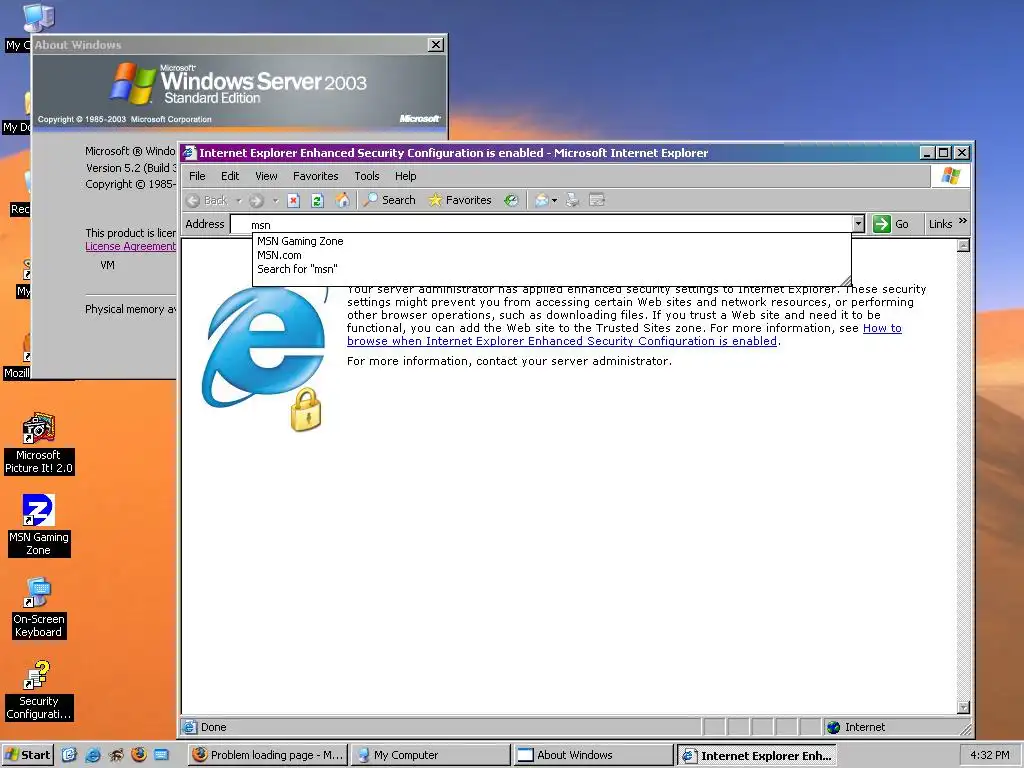This screenshot has height=768, width=1024.
Task: Open the Edit menu
Action: [230, 176]
